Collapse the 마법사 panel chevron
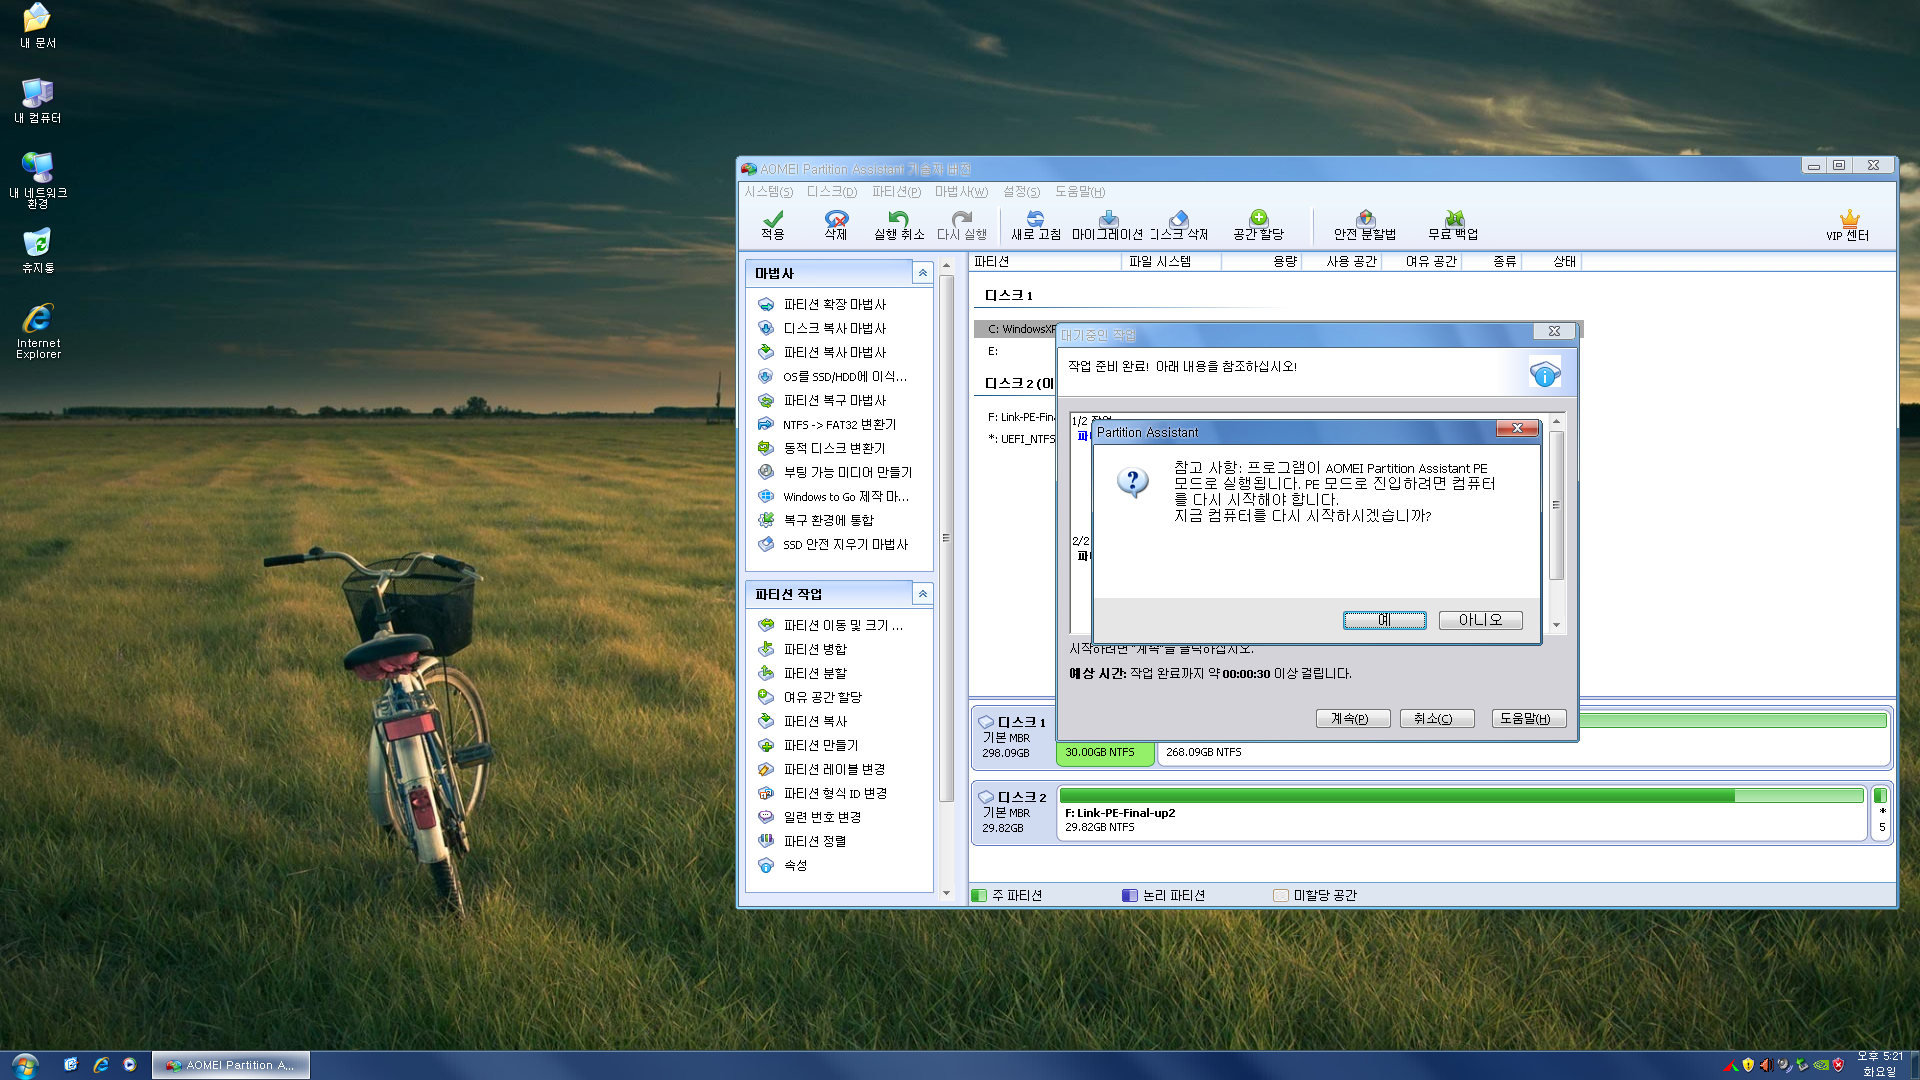1920x1080 pixels. [x=922, y=273]
